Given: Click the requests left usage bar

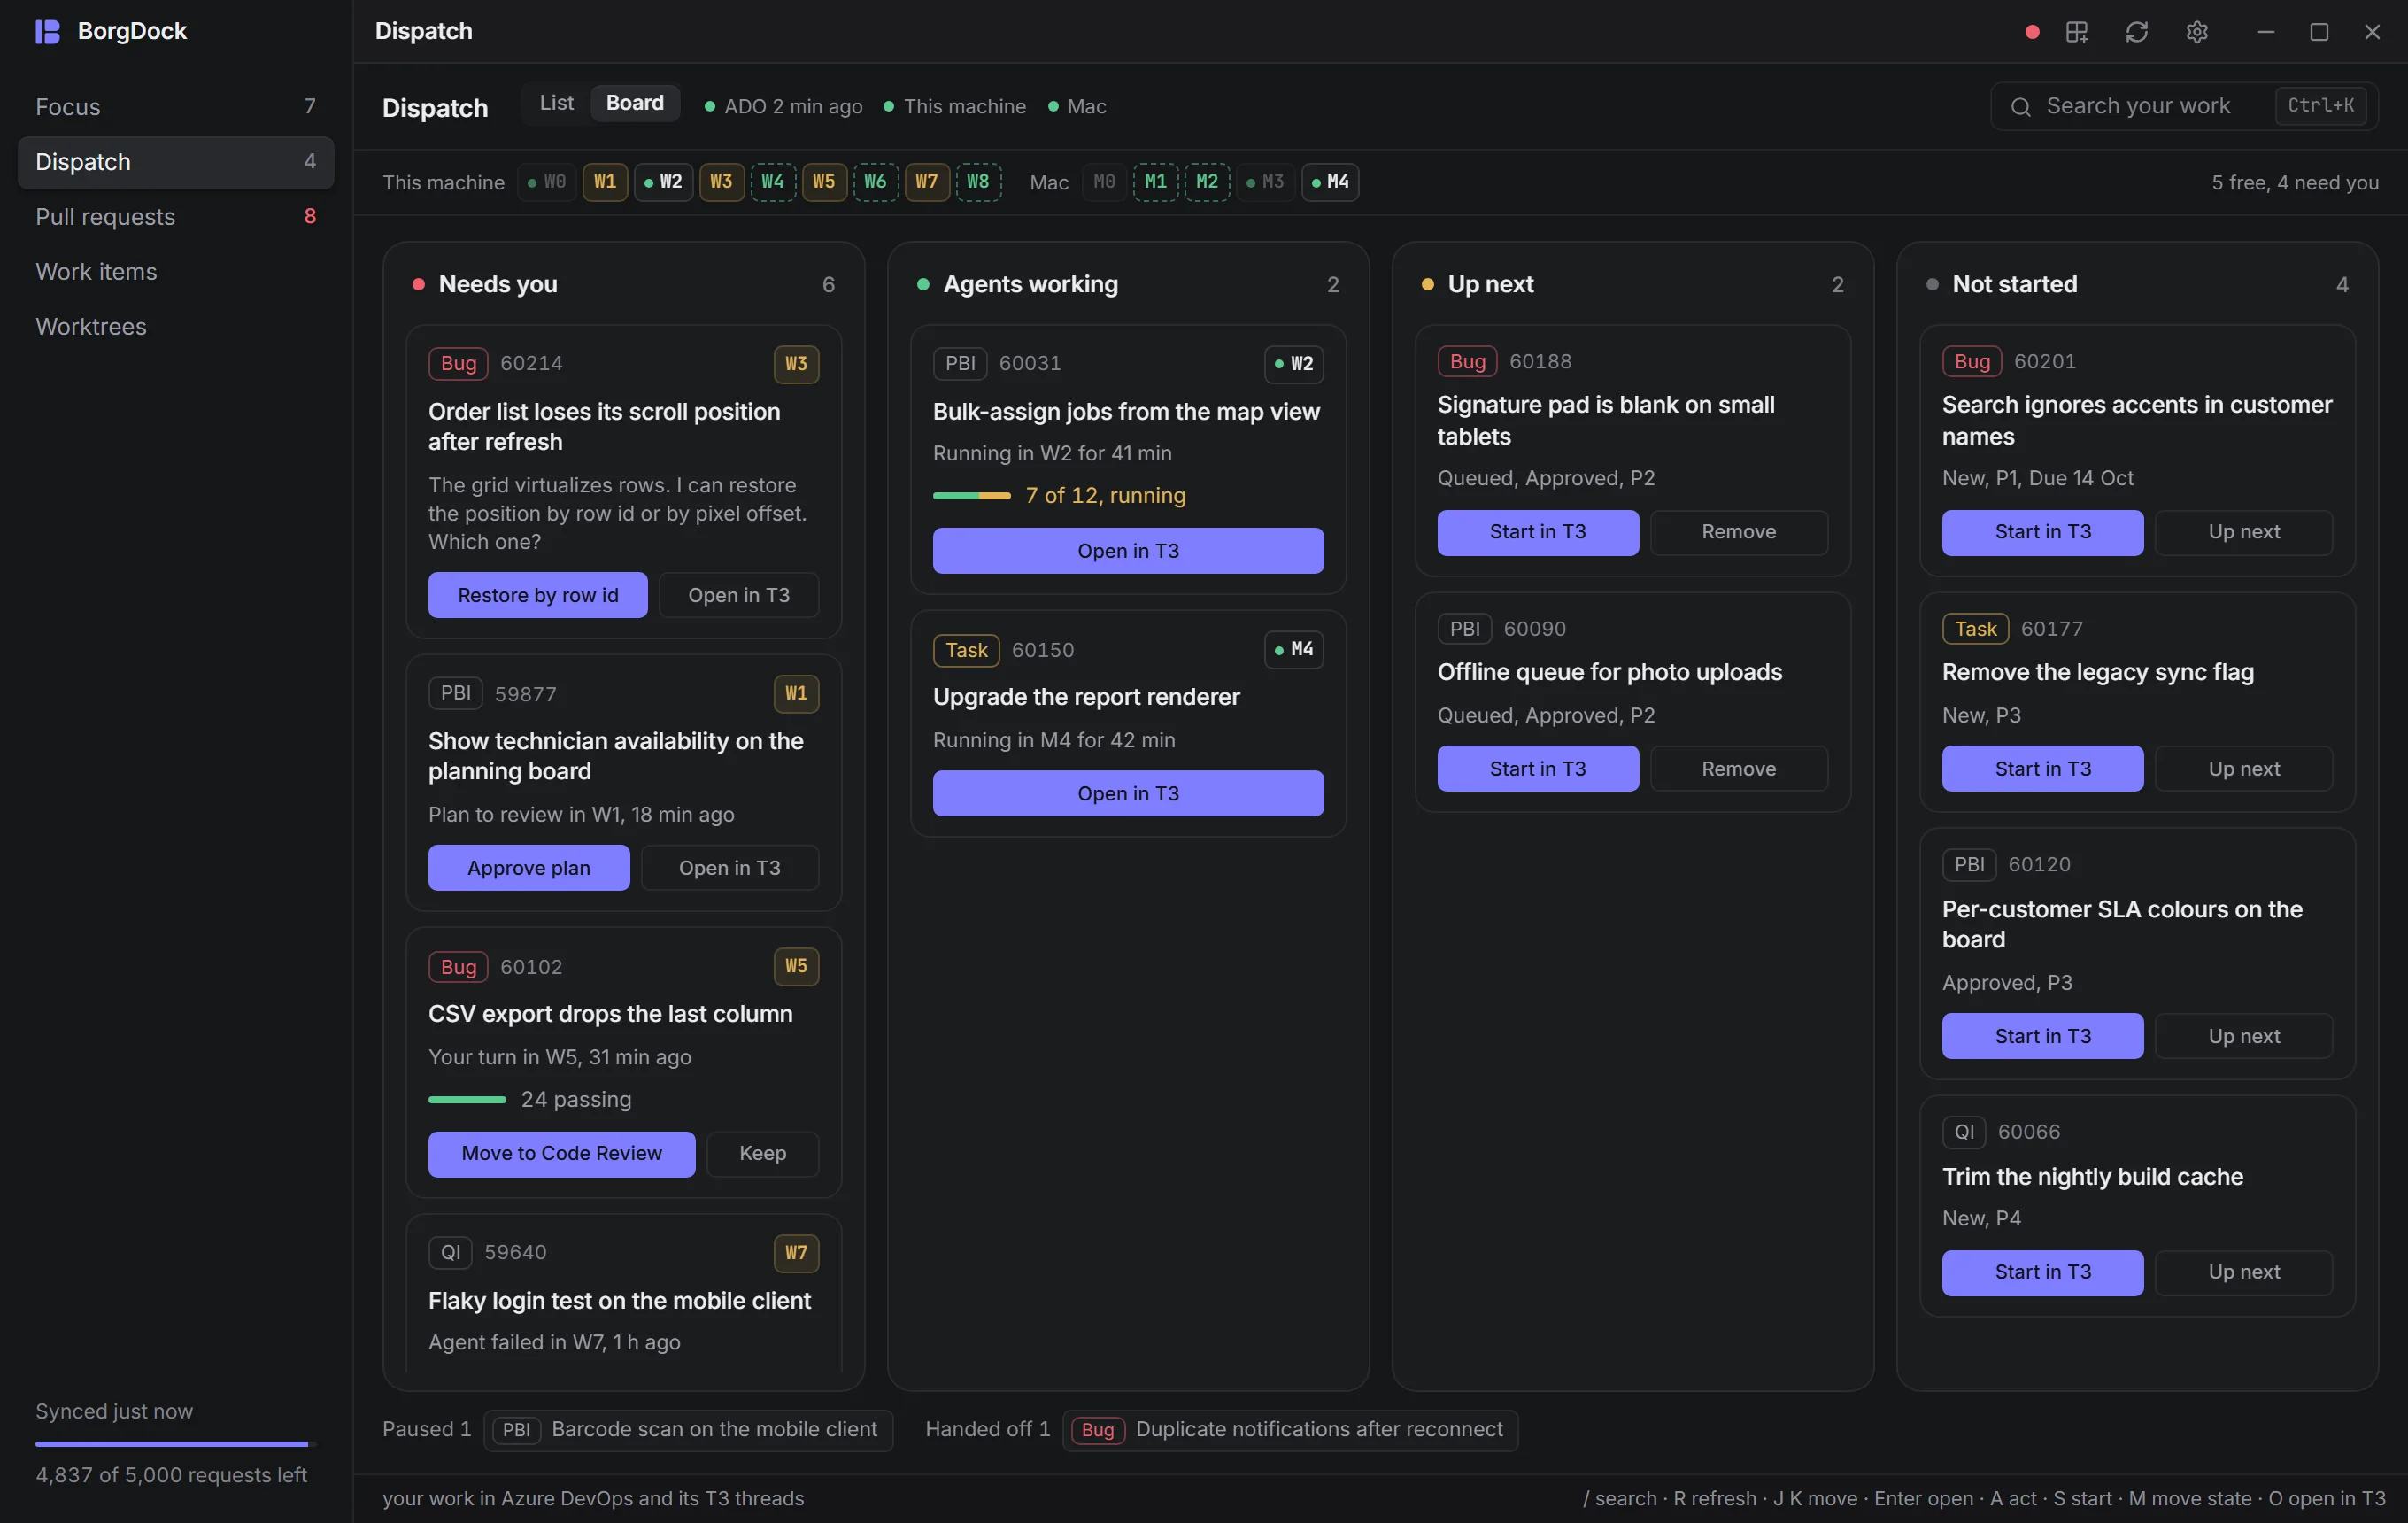Looking at the screenshot, I should [x=175, y=1444].
